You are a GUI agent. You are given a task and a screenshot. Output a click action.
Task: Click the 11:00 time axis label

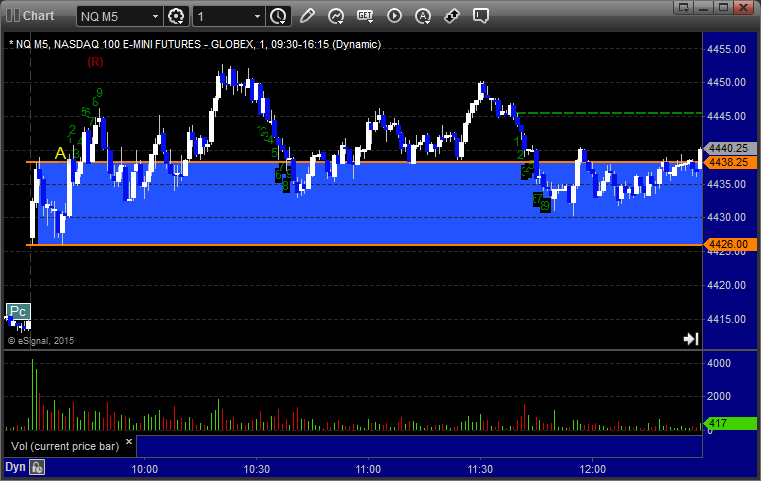click(x=368, y=469)
